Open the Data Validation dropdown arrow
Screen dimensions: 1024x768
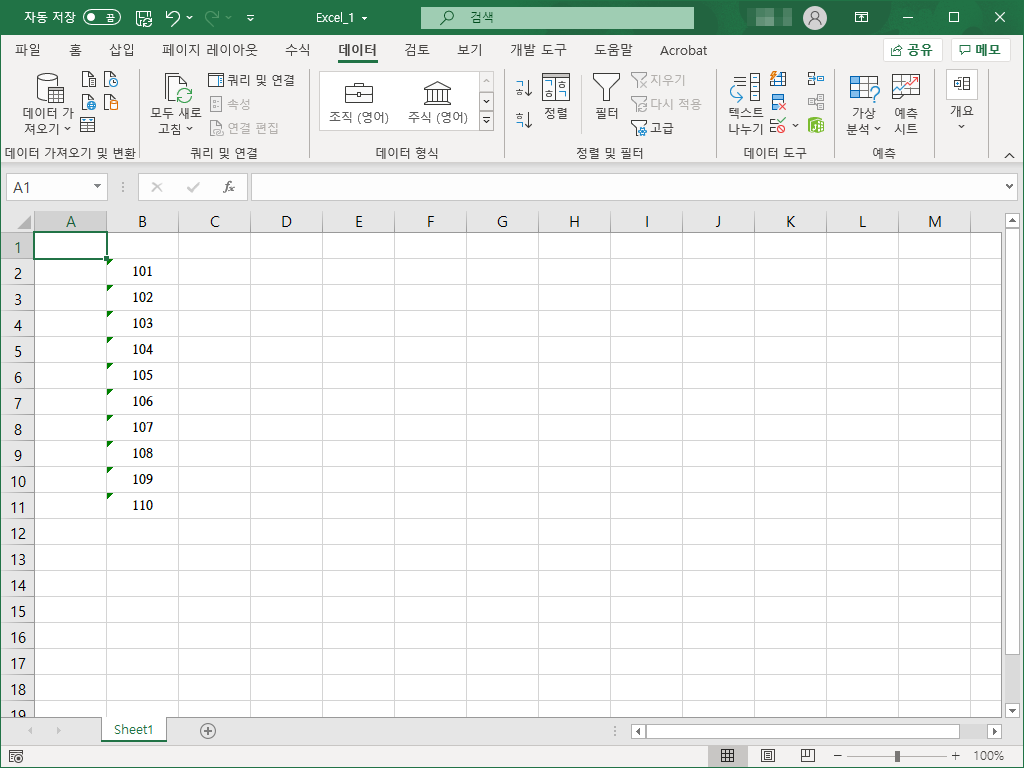pos(795,125)
